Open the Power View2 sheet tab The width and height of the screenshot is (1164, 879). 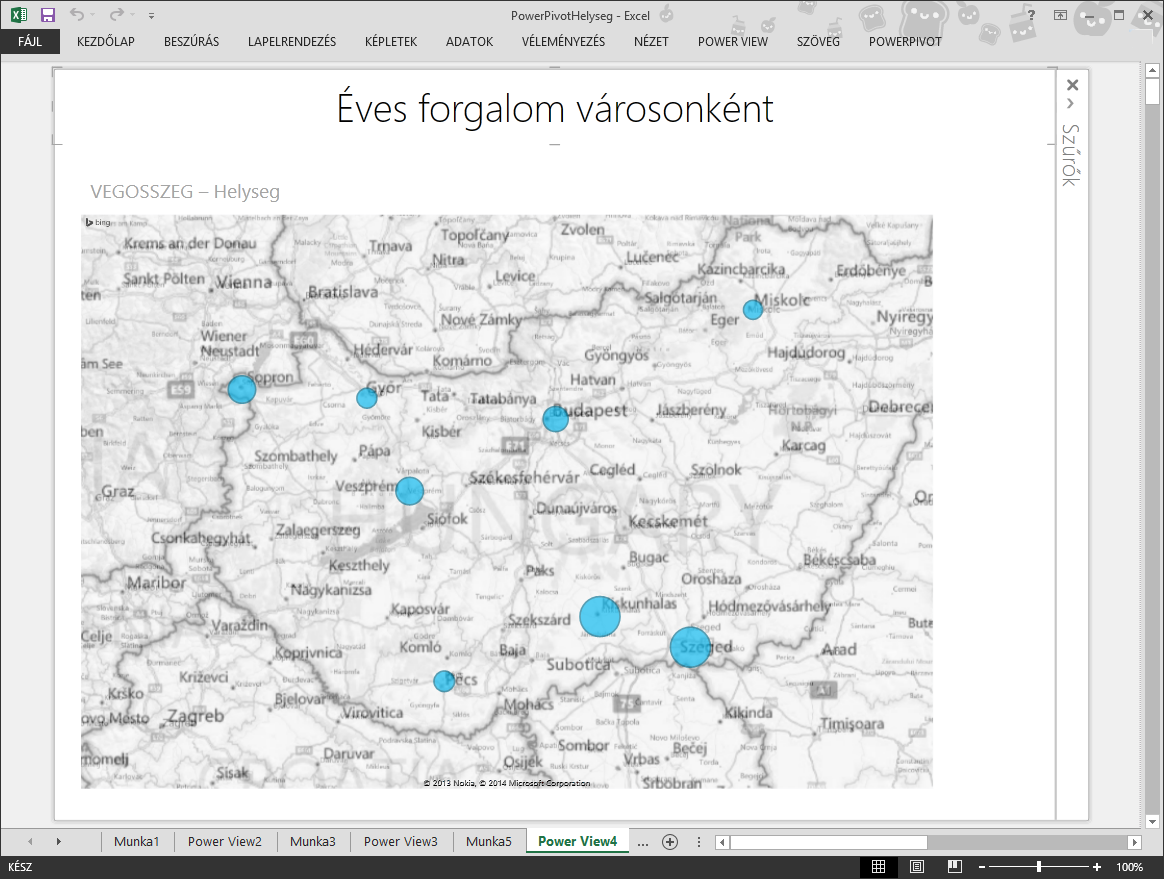(x=224, y=841)
